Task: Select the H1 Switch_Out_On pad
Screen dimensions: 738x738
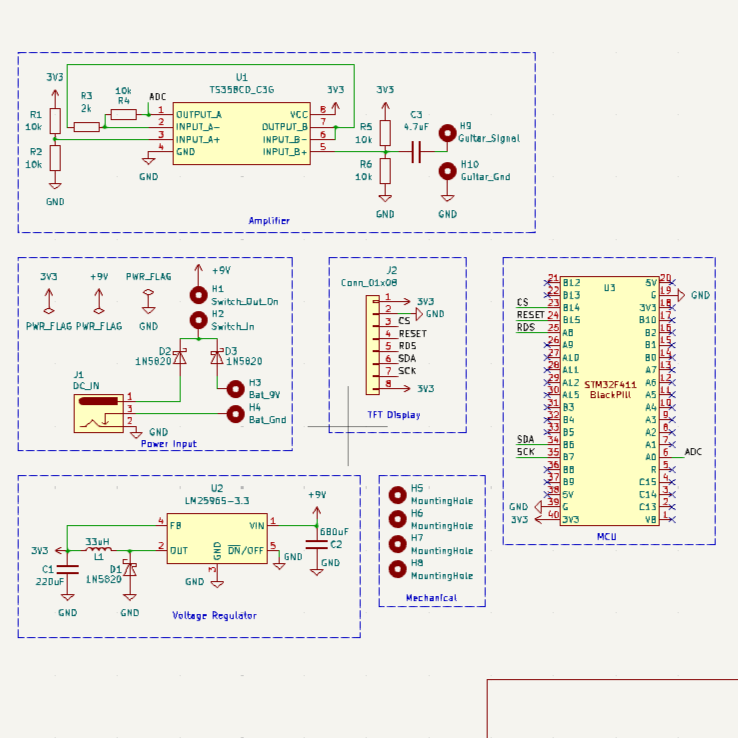Action: 199,295
